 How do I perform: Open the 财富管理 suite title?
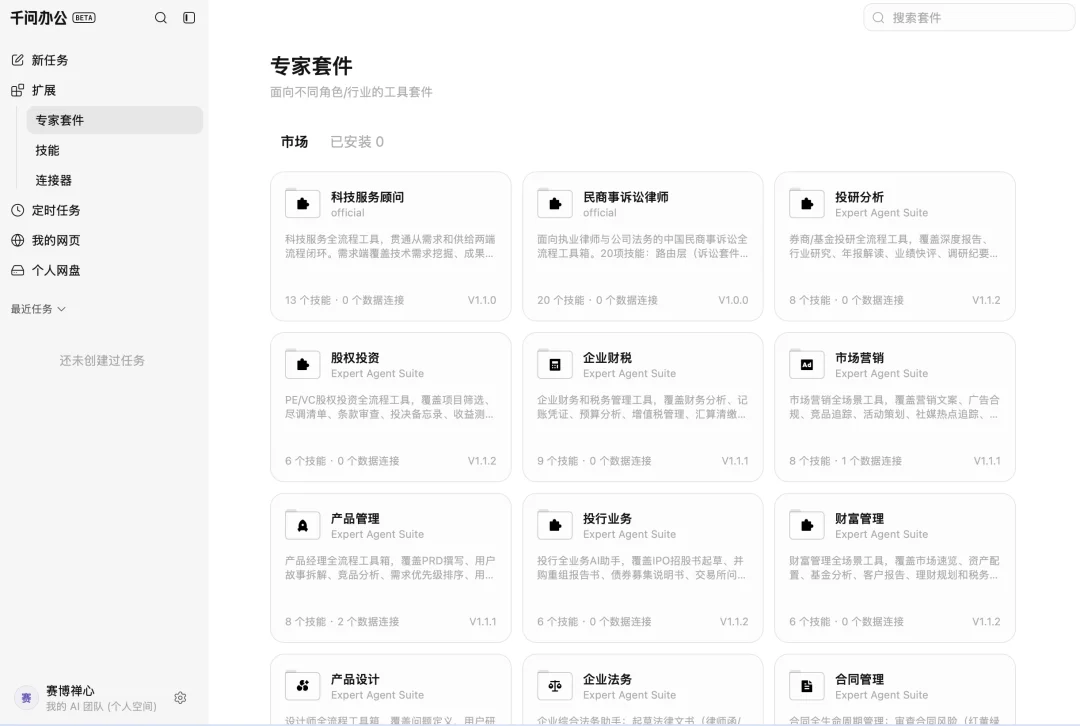tap(859, 519)
